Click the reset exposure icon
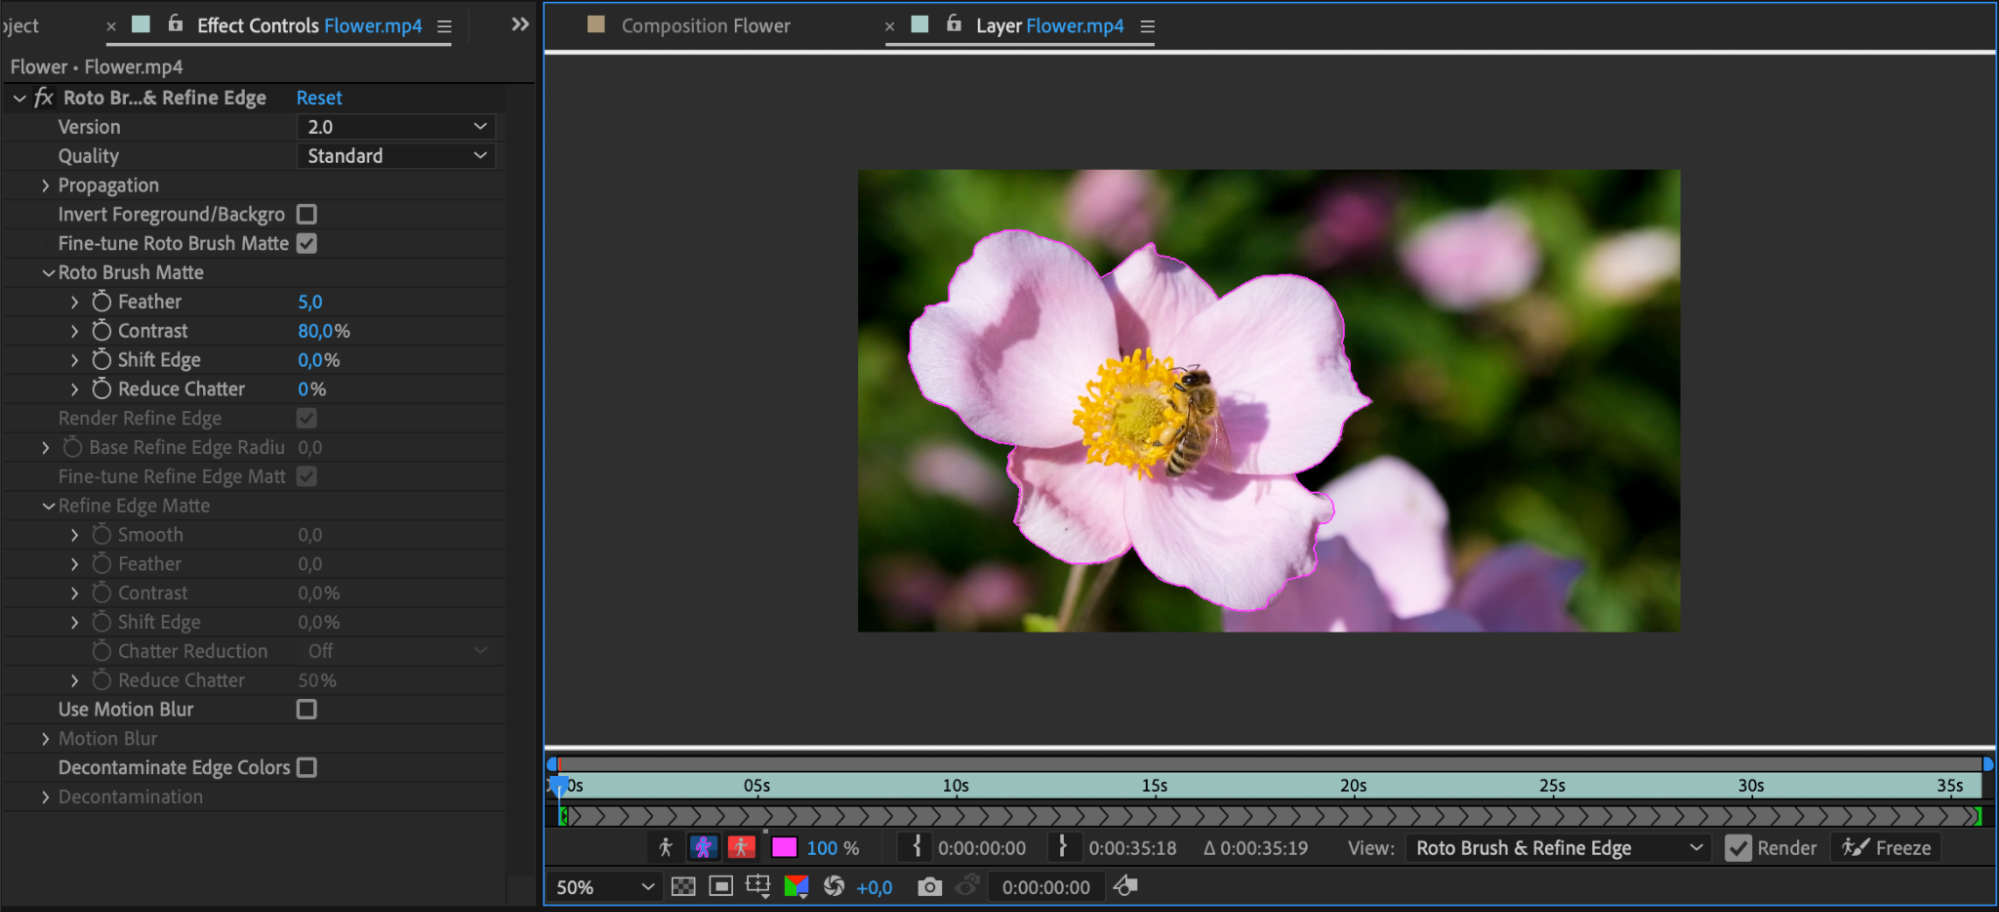The height and width of the screenshot is (912, 1999). (x=834, y=887)
